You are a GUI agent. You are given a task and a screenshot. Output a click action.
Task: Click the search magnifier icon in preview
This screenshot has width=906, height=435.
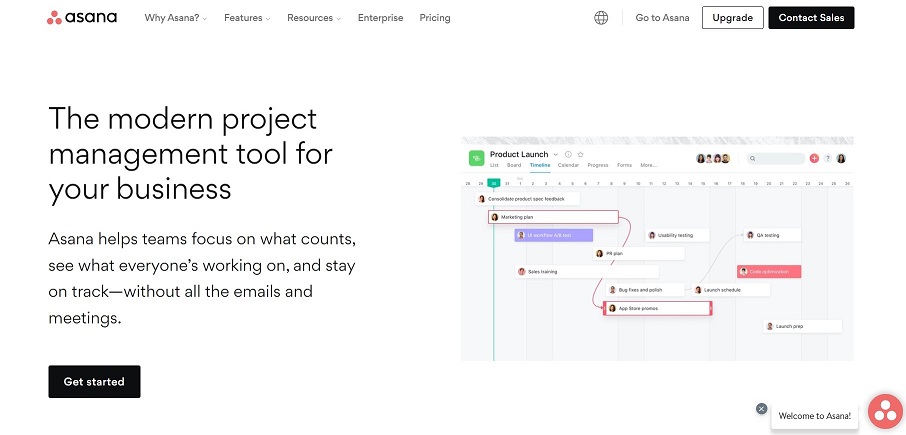[753, 158]
